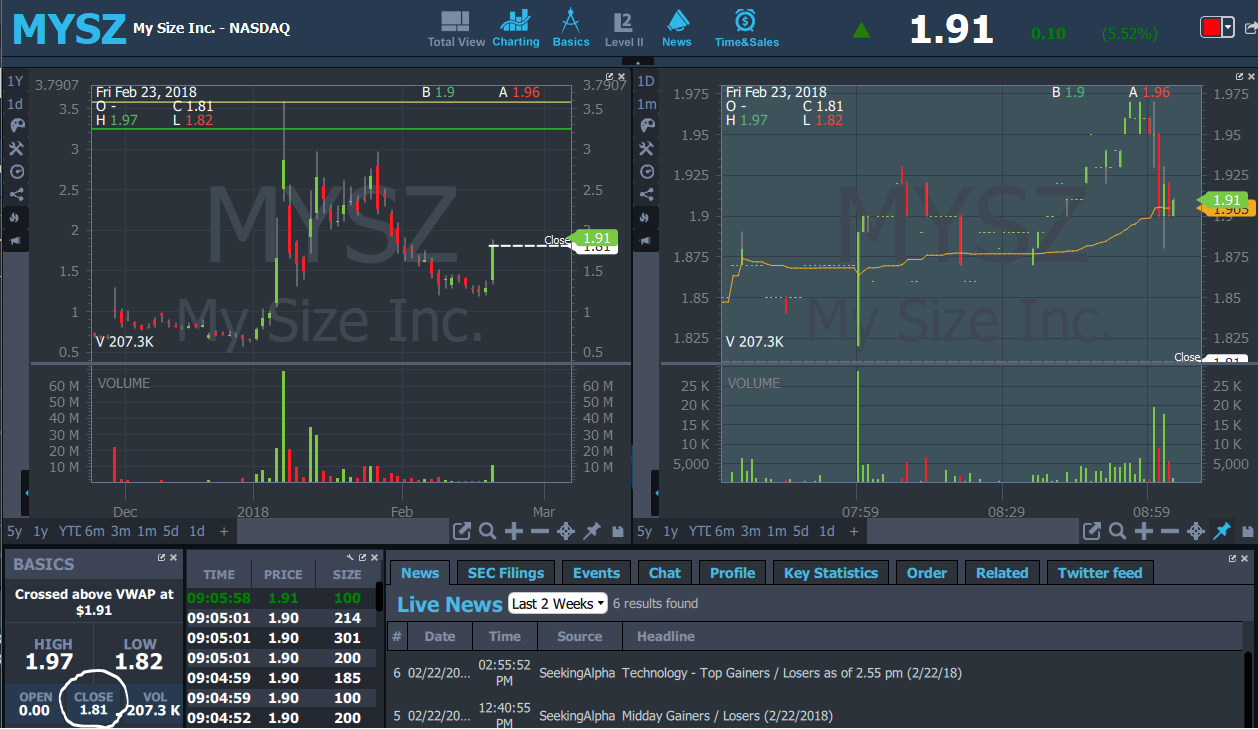Open the Charting view
Viewport: 1258px width, 729px height.
click(x=516, y=28)
